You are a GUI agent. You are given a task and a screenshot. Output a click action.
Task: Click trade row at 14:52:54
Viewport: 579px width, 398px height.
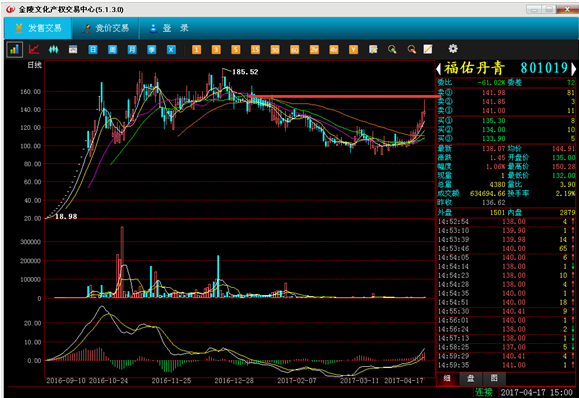tap(506, 222)
